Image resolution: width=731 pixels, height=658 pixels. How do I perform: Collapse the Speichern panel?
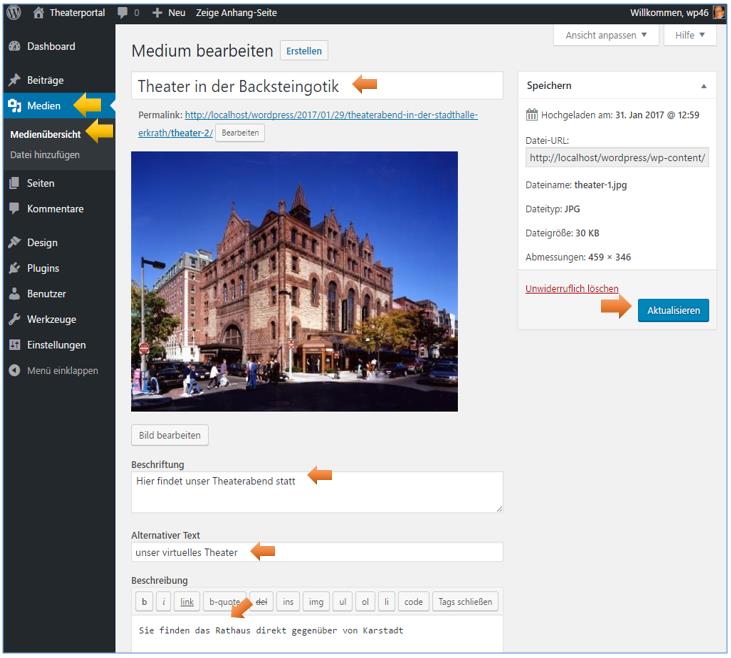tap(702, 86)
